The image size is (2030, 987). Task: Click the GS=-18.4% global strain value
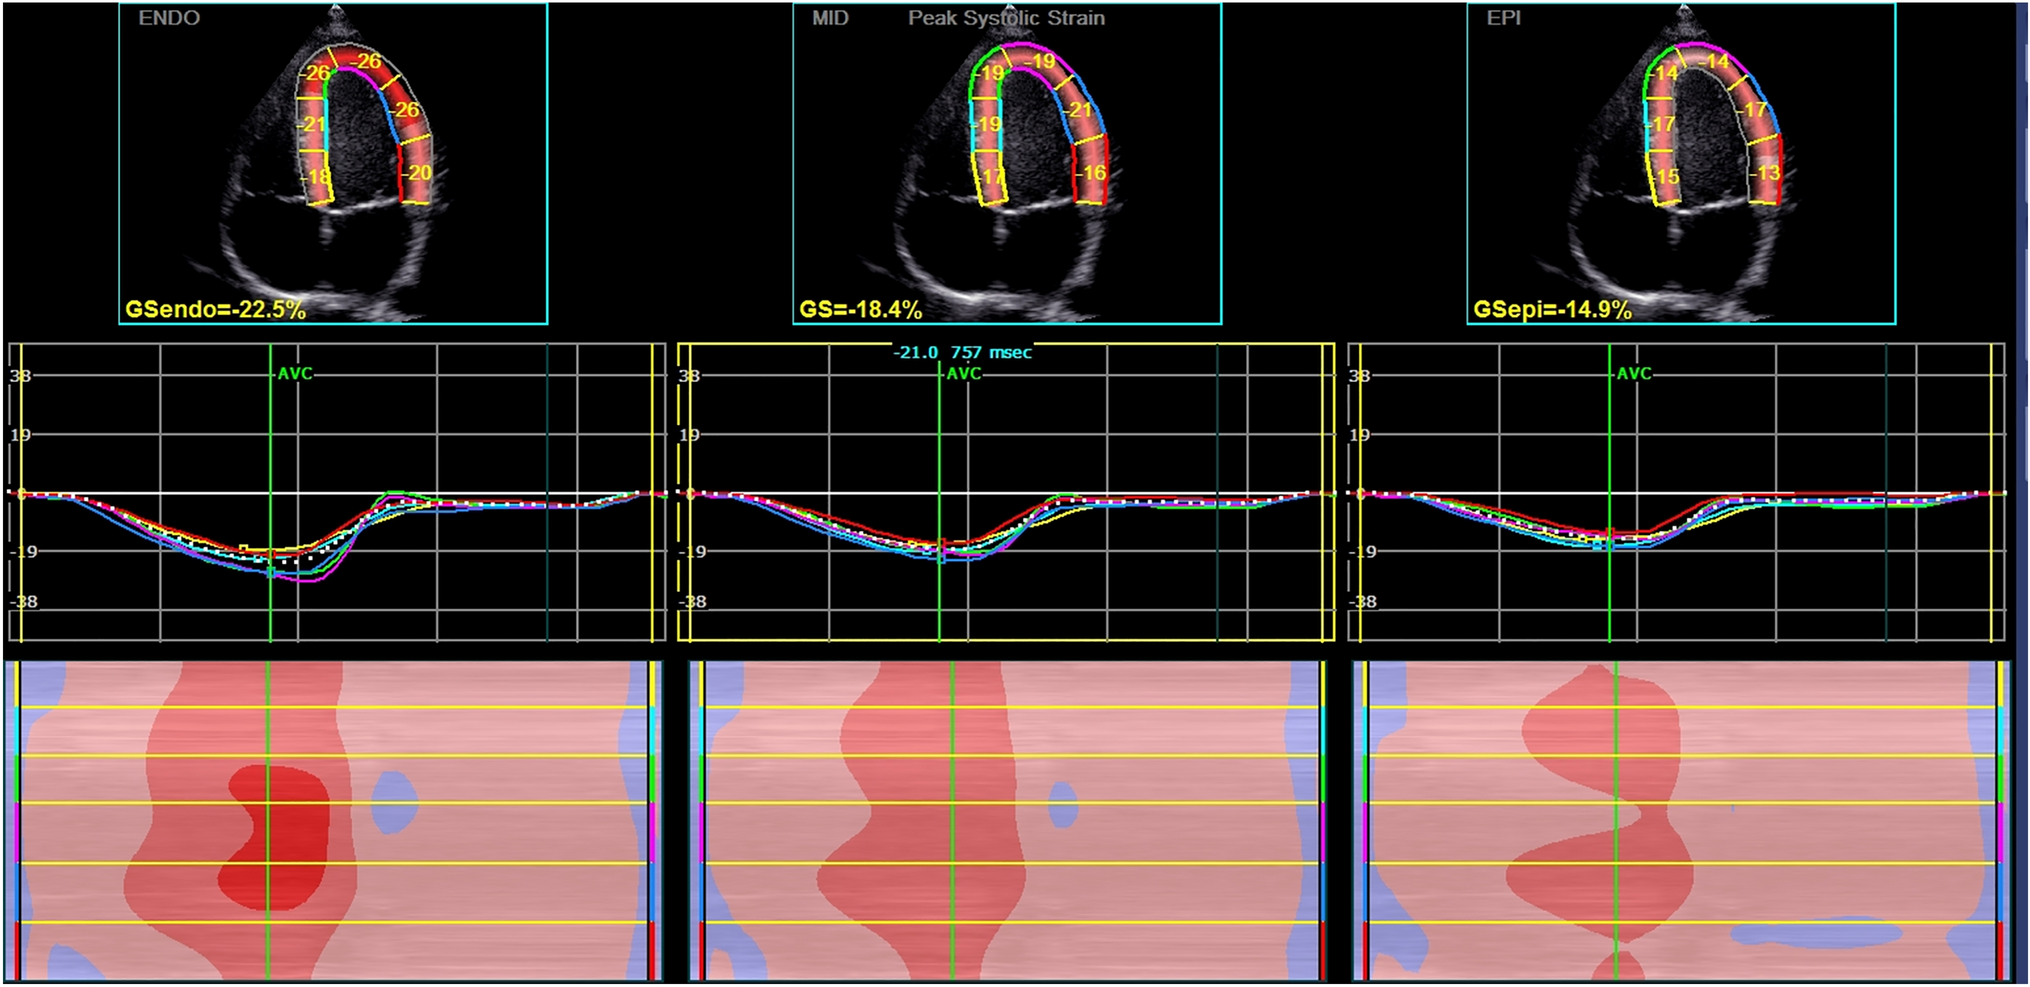coord(860,309)
